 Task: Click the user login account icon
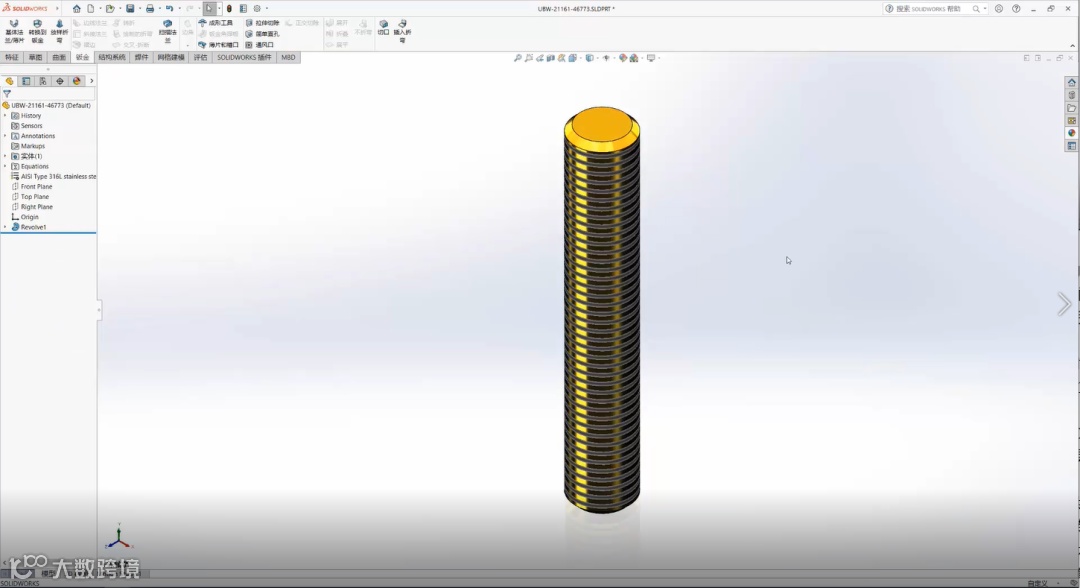coord(999,9)
